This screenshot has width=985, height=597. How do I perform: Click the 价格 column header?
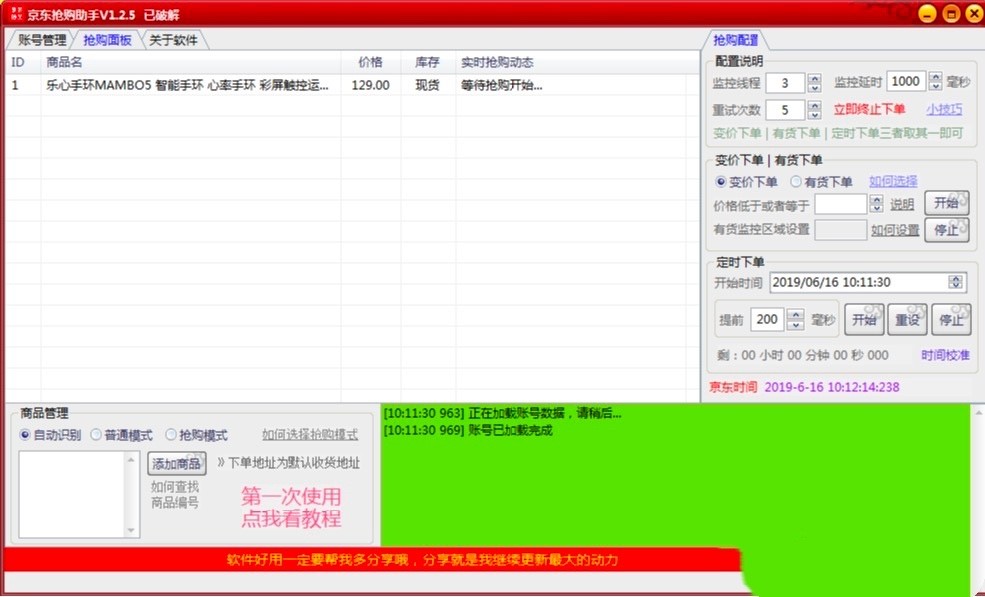click(371, 62)
